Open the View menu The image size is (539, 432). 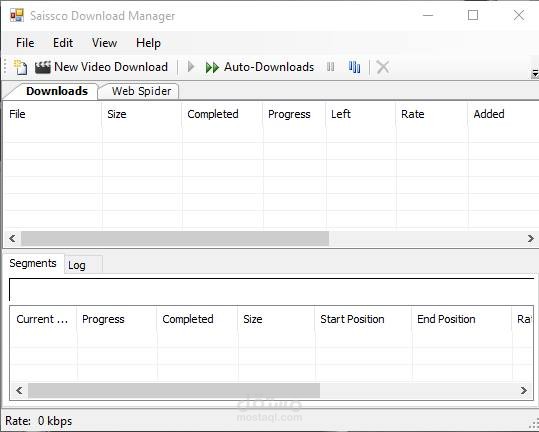click(104, 43)
